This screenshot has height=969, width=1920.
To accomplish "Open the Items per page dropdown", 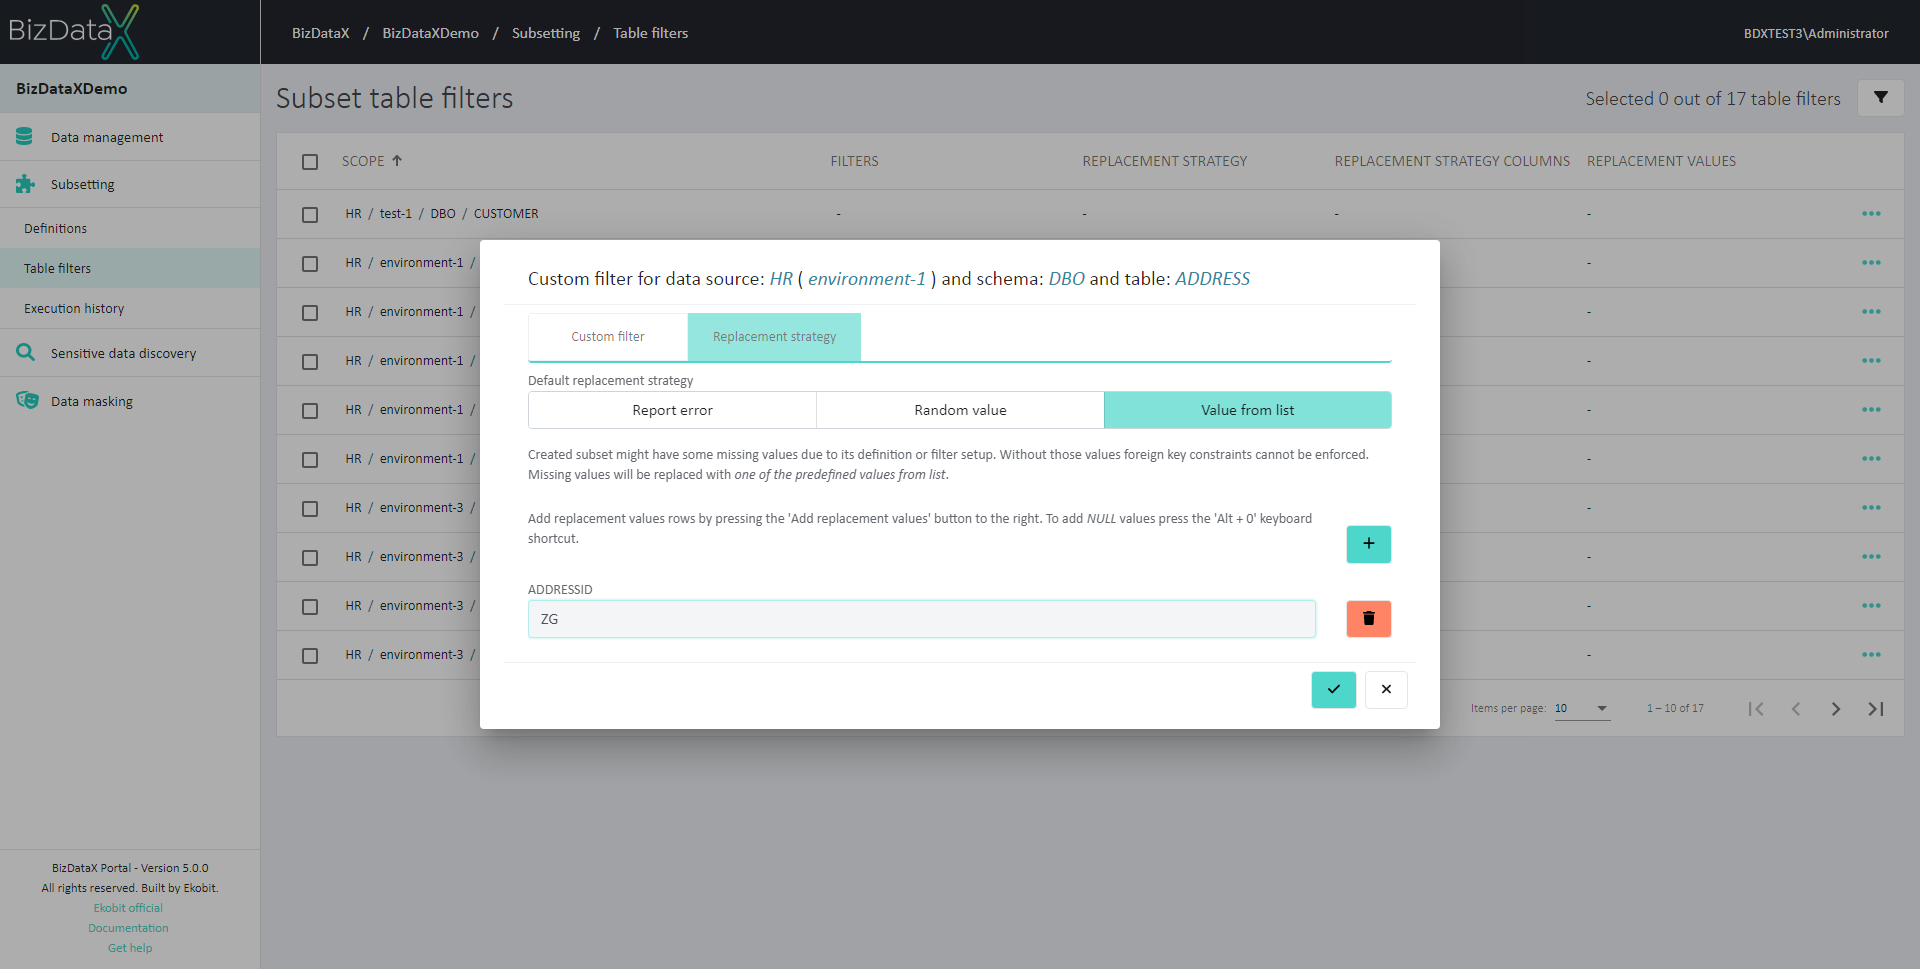I will 1582,708.
